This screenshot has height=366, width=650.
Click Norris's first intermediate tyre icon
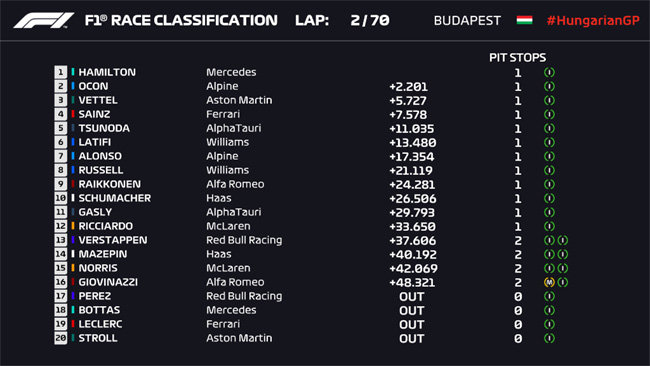pos(549,268)
